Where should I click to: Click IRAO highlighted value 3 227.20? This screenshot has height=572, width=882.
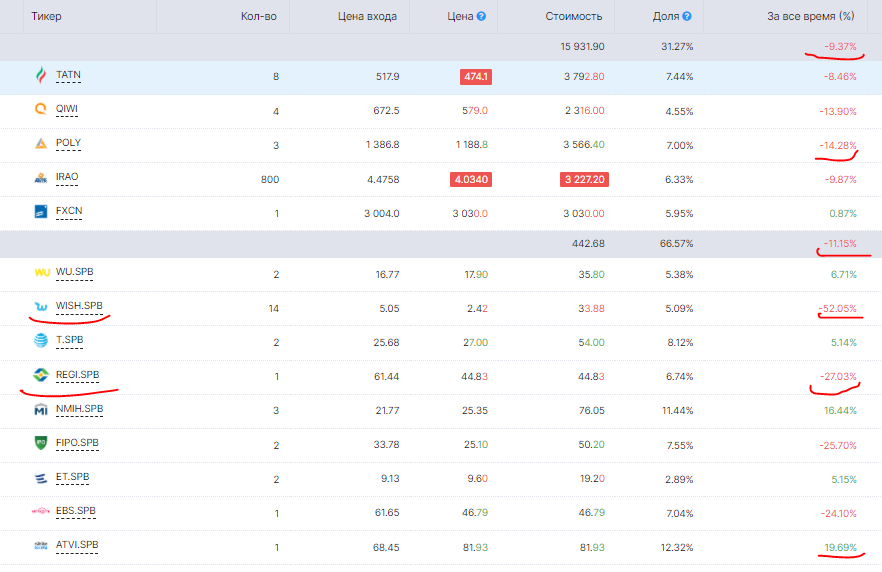coord(584,179)
